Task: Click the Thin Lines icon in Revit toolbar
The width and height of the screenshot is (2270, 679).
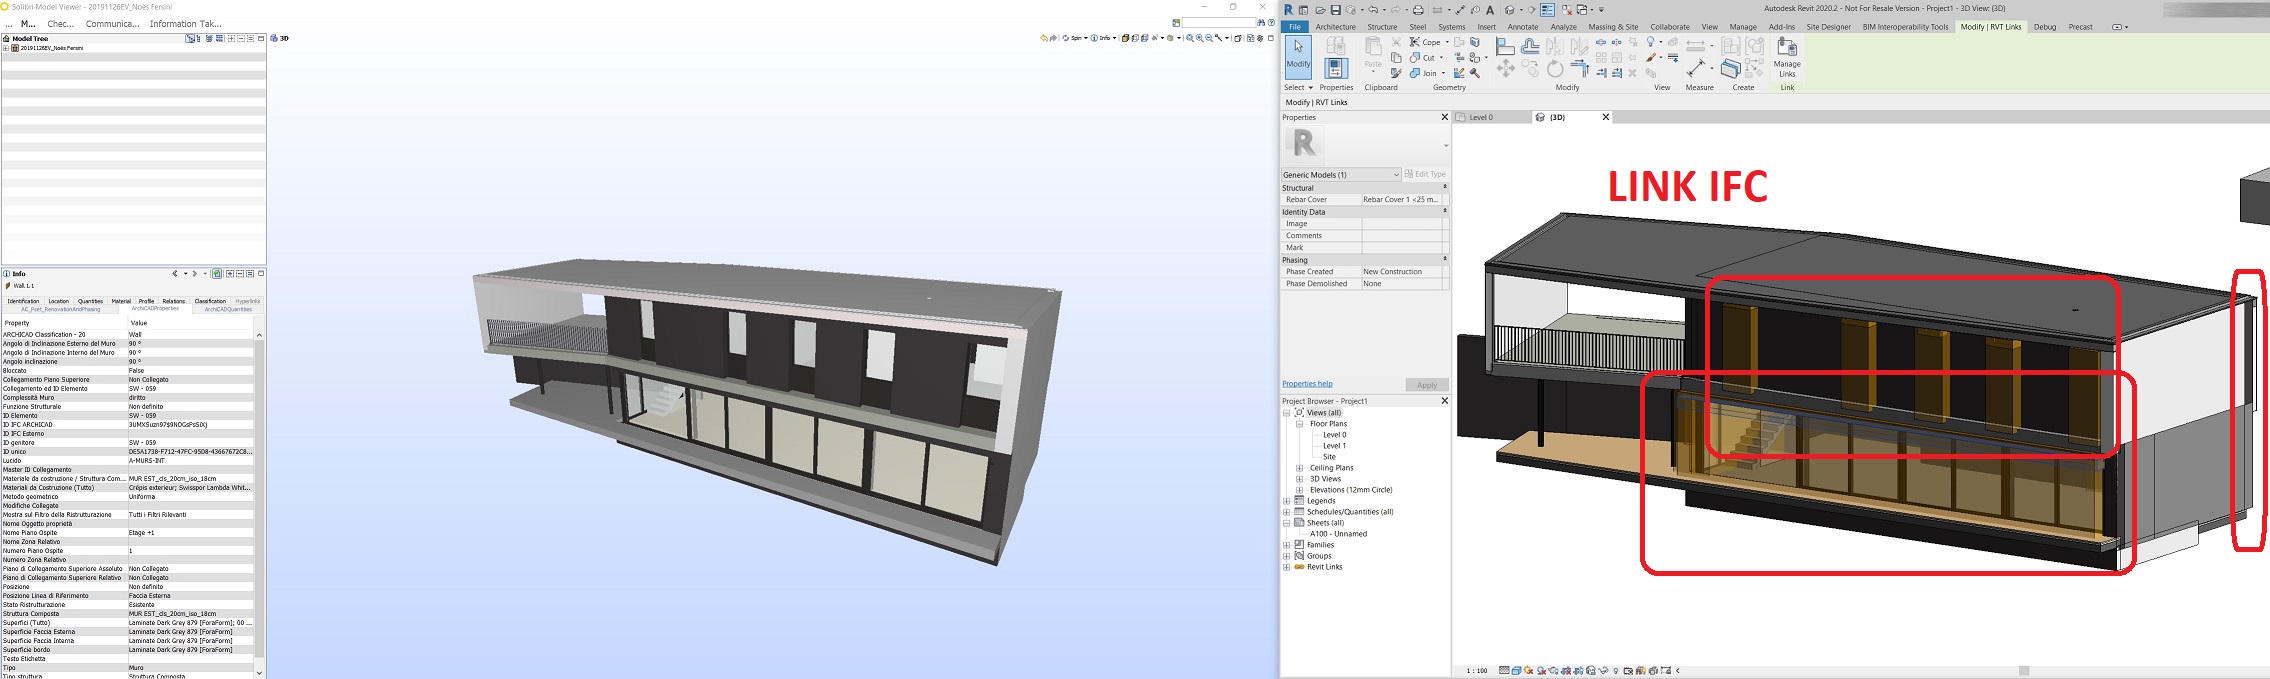Action: pos(1547,10)
